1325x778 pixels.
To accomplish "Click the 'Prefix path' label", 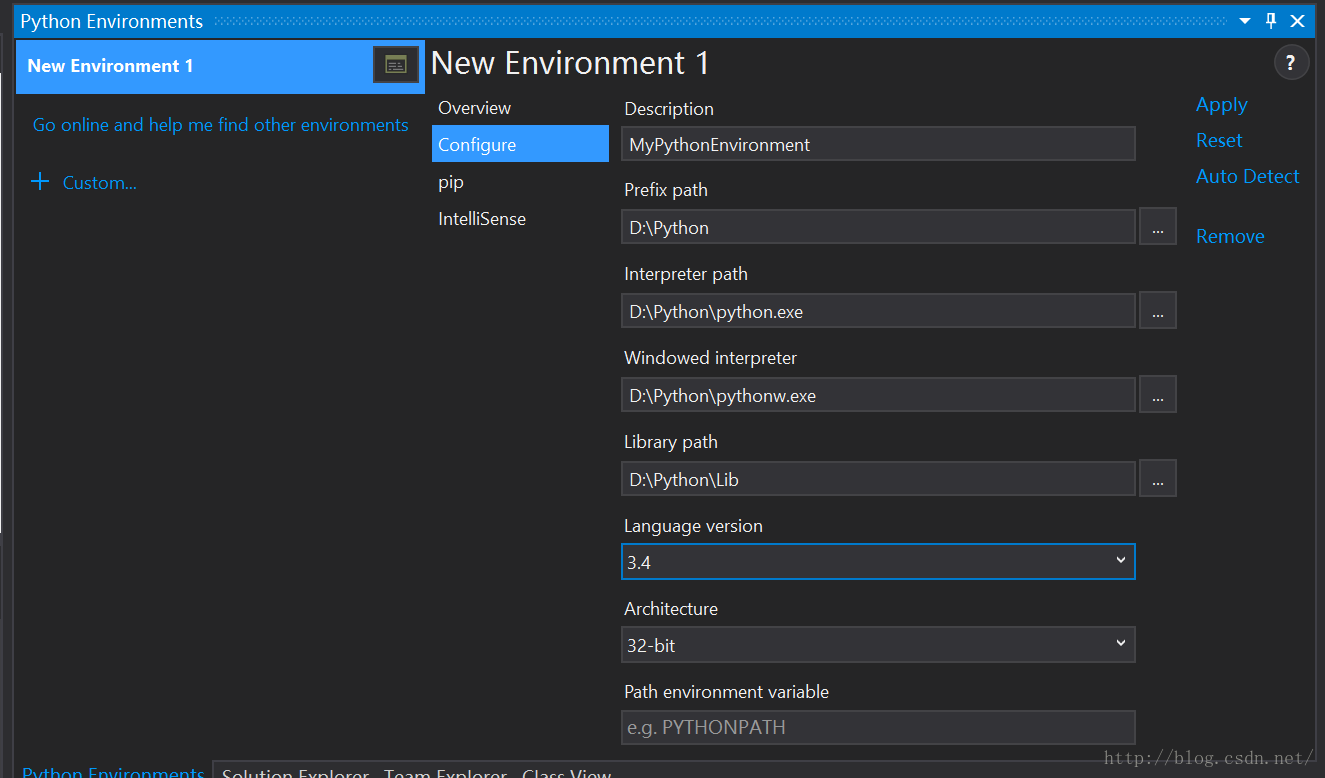I will [666, 190].
